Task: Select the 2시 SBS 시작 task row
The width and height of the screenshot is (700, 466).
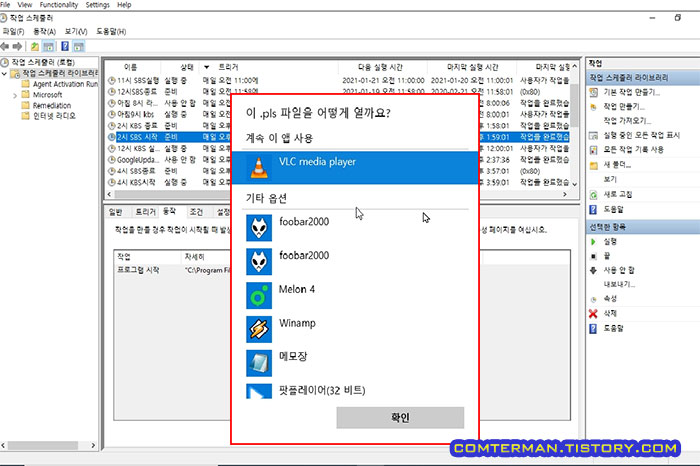Action: (338, 137)
